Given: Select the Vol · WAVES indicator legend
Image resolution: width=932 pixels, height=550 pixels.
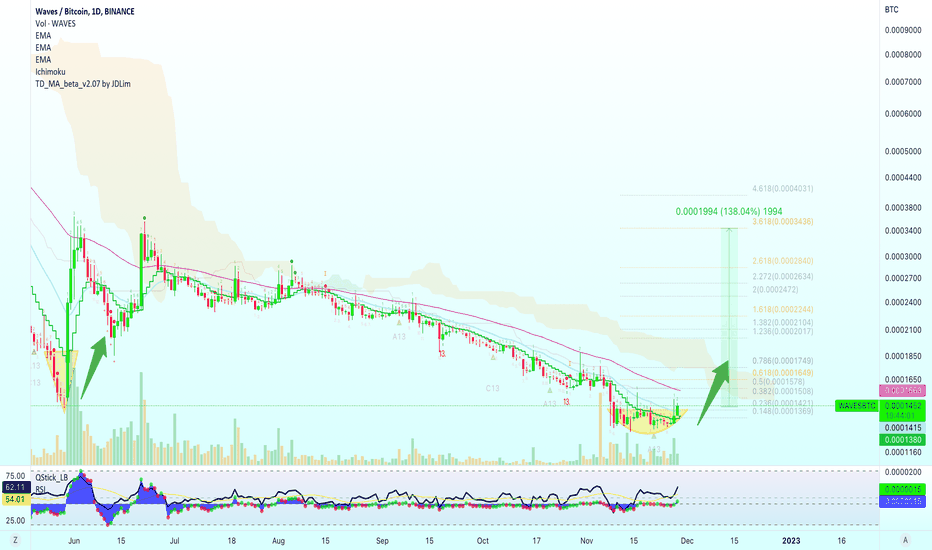Looking at the screenshot, I should 55,24.
